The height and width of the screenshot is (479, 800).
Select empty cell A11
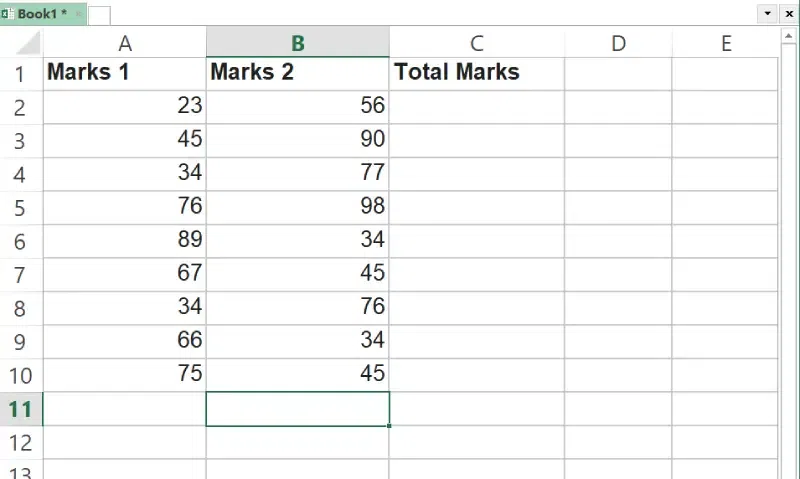coord(125,409)
